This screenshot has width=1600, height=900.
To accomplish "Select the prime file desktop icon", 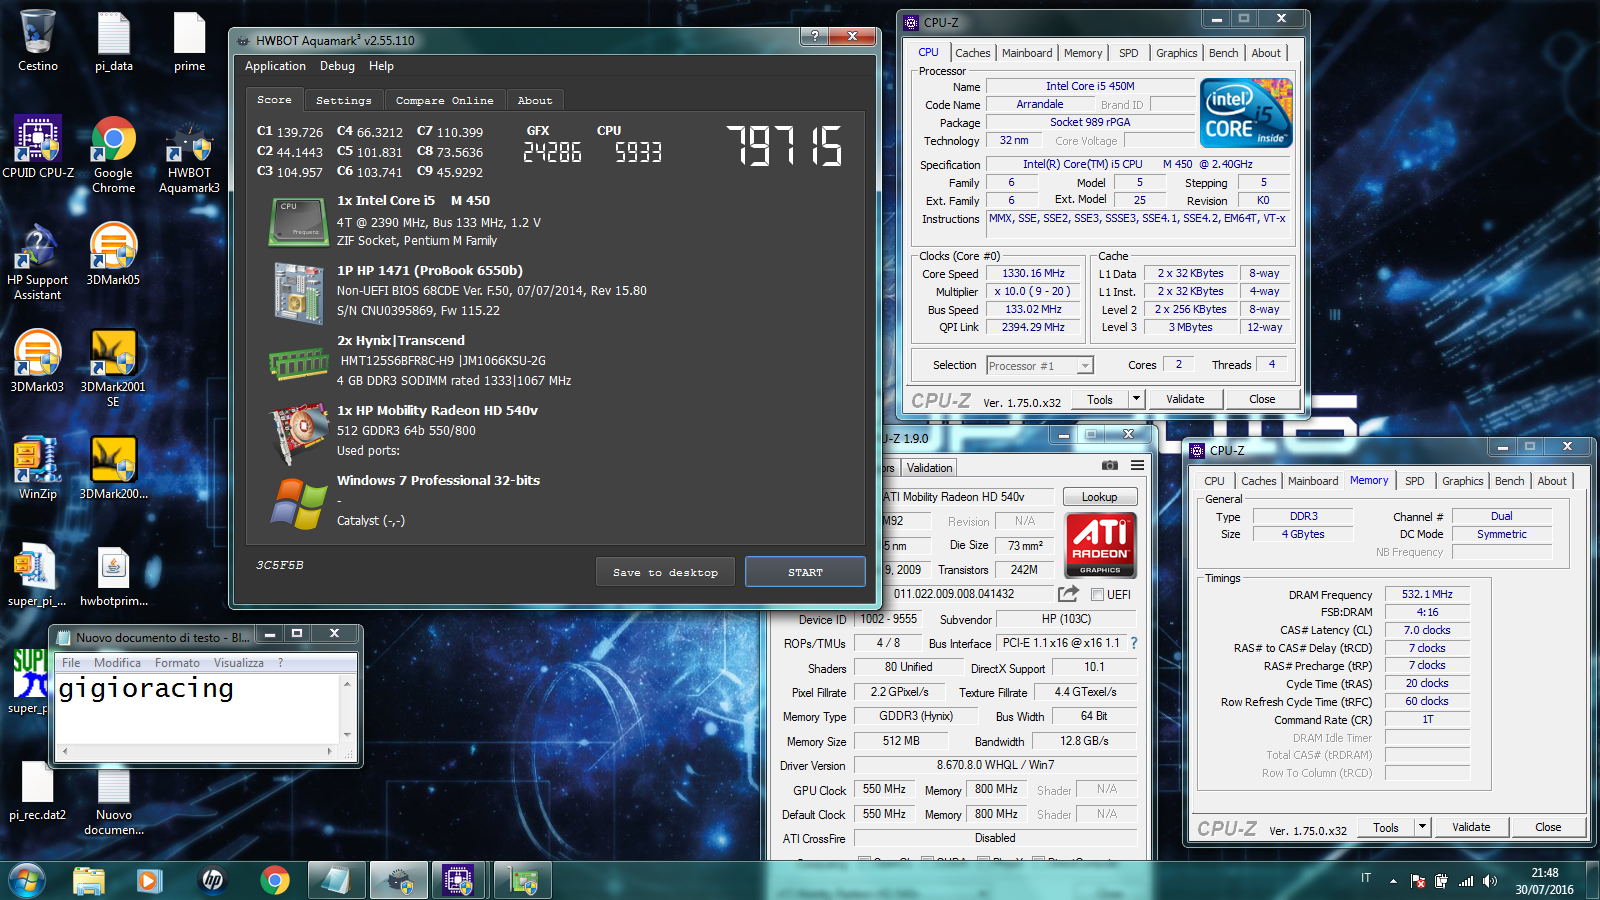I will [x=190, y=42].
